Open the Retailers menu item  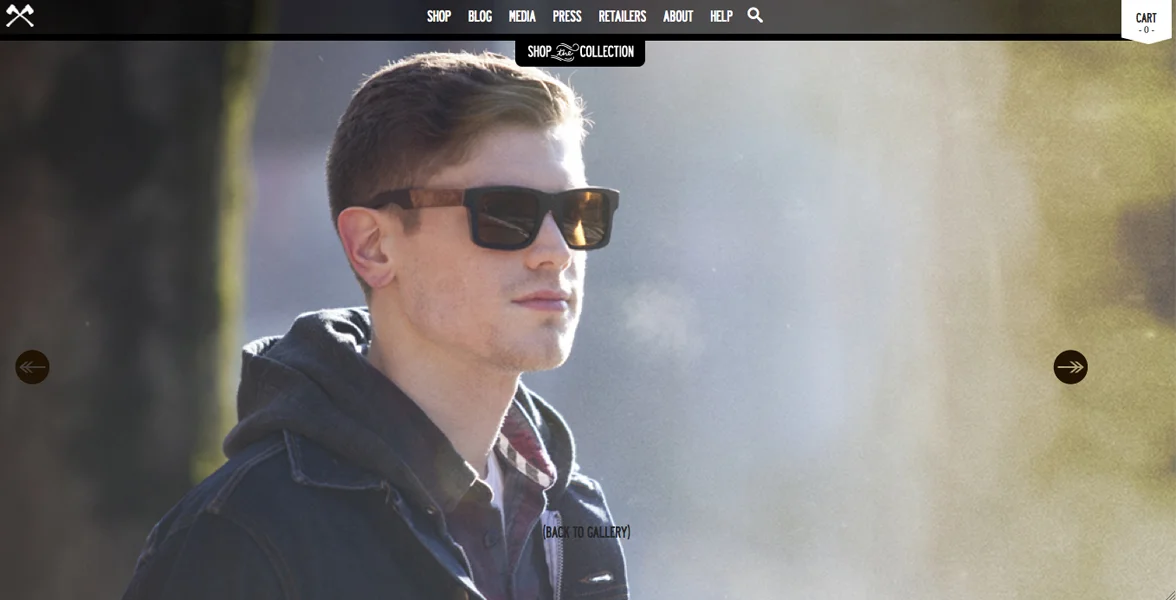coord(622,16)
